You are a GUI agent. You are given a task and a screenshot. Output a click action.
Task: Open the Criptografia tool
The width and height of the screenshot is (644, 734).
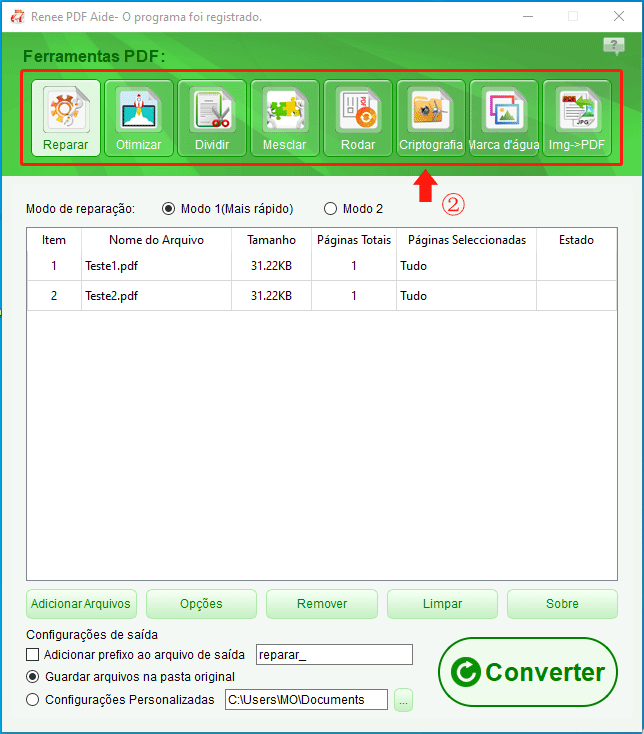tap(431, 117)
